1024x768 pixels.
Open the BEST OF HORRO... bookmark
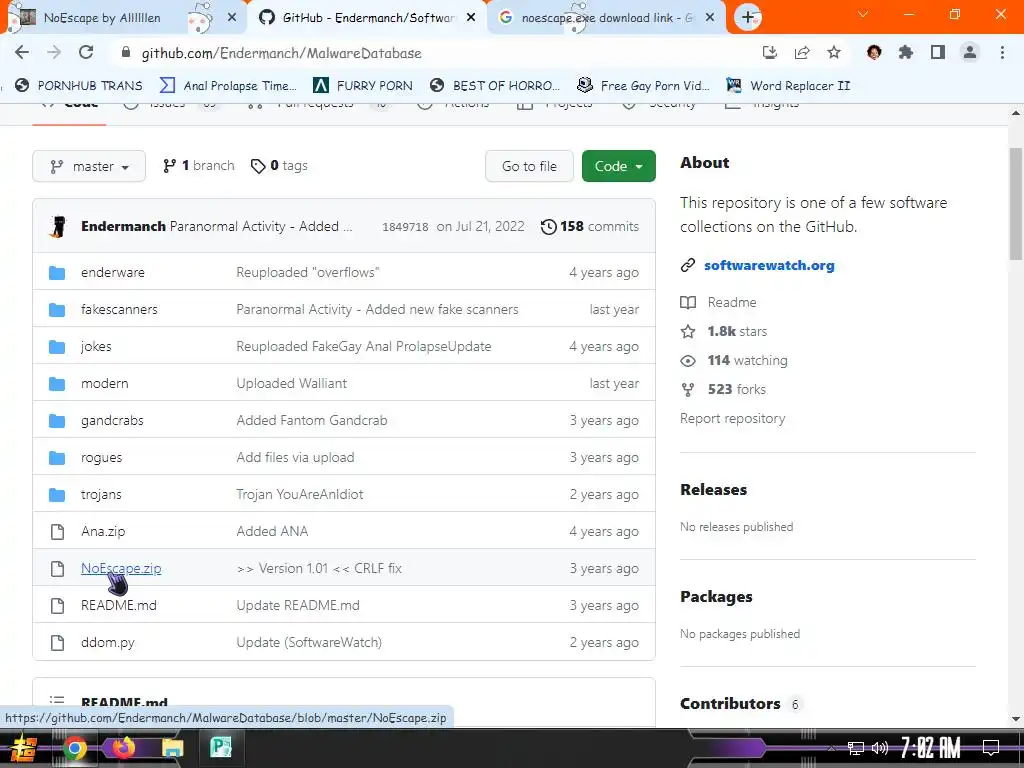tap(496, 86)
